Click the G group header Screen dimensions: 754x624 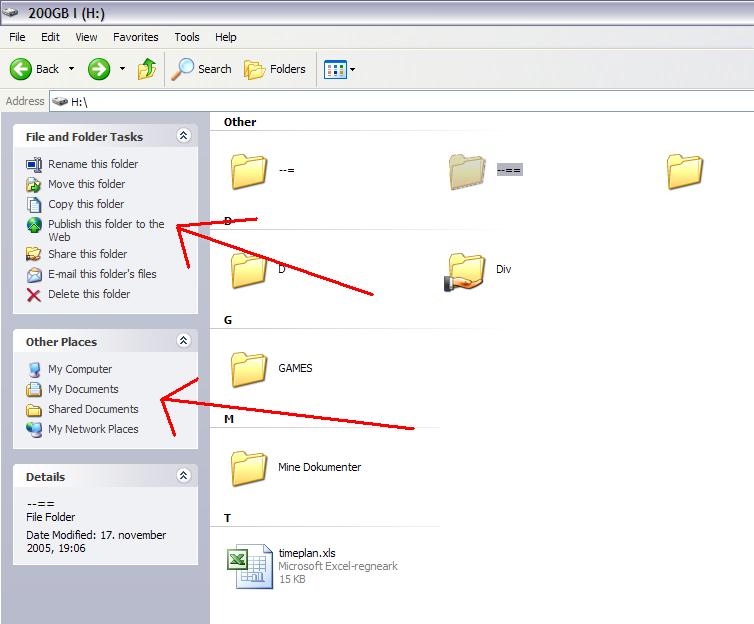228,320
